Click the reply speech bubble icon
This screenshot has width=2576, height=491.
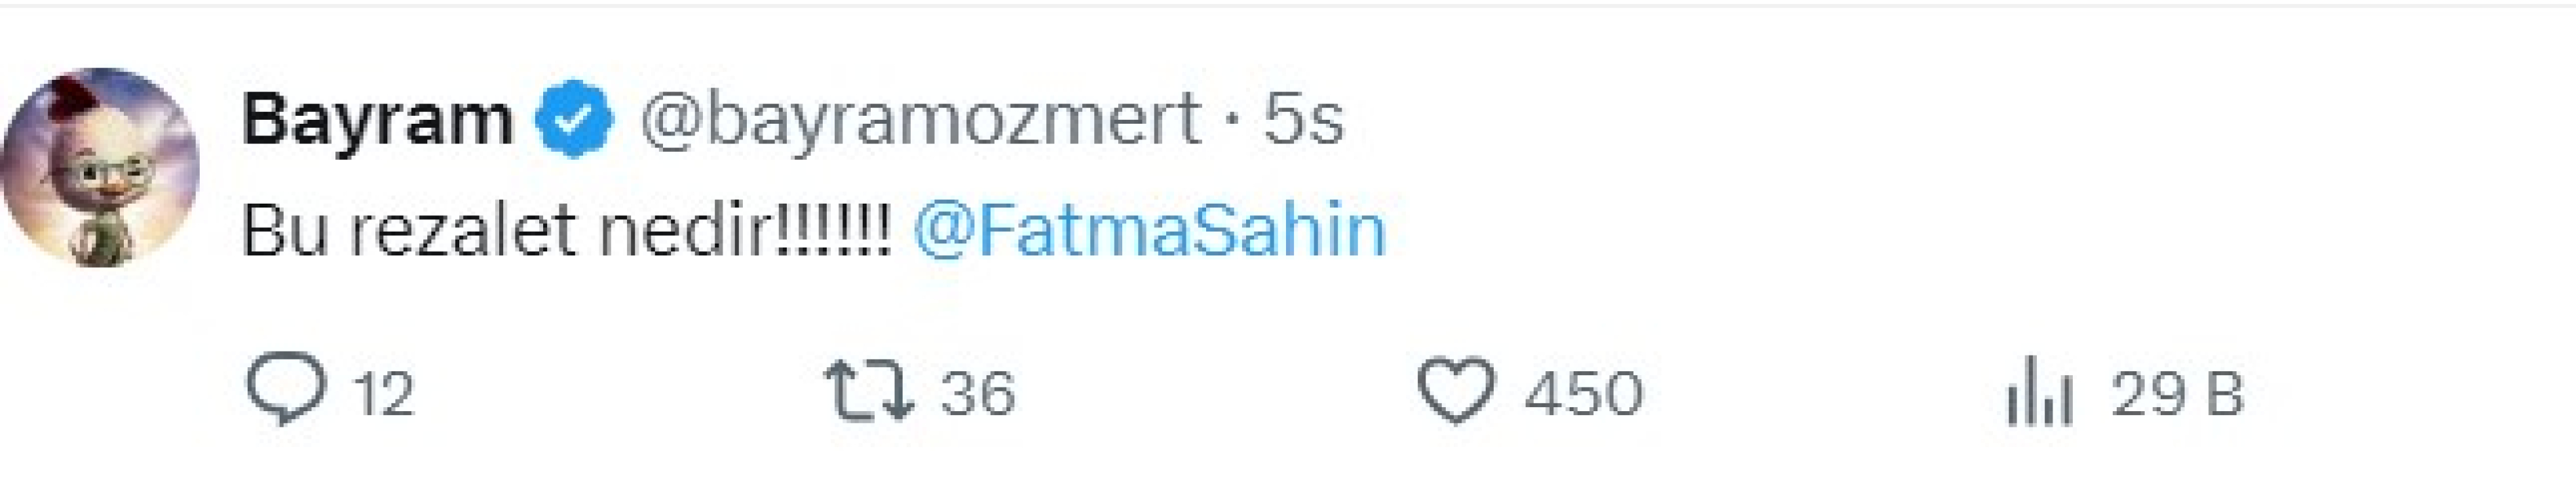point(286,389)
